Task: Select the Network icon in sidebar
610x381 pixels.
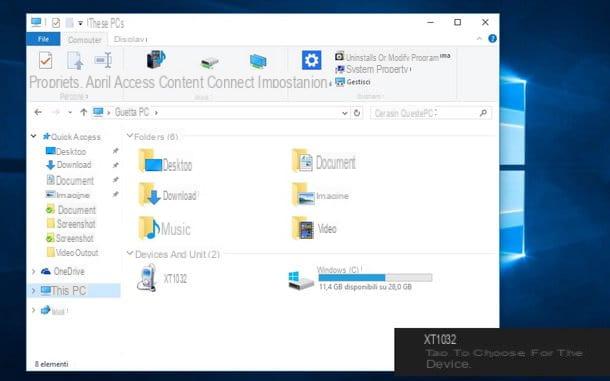Action: [x=46, y=310]
